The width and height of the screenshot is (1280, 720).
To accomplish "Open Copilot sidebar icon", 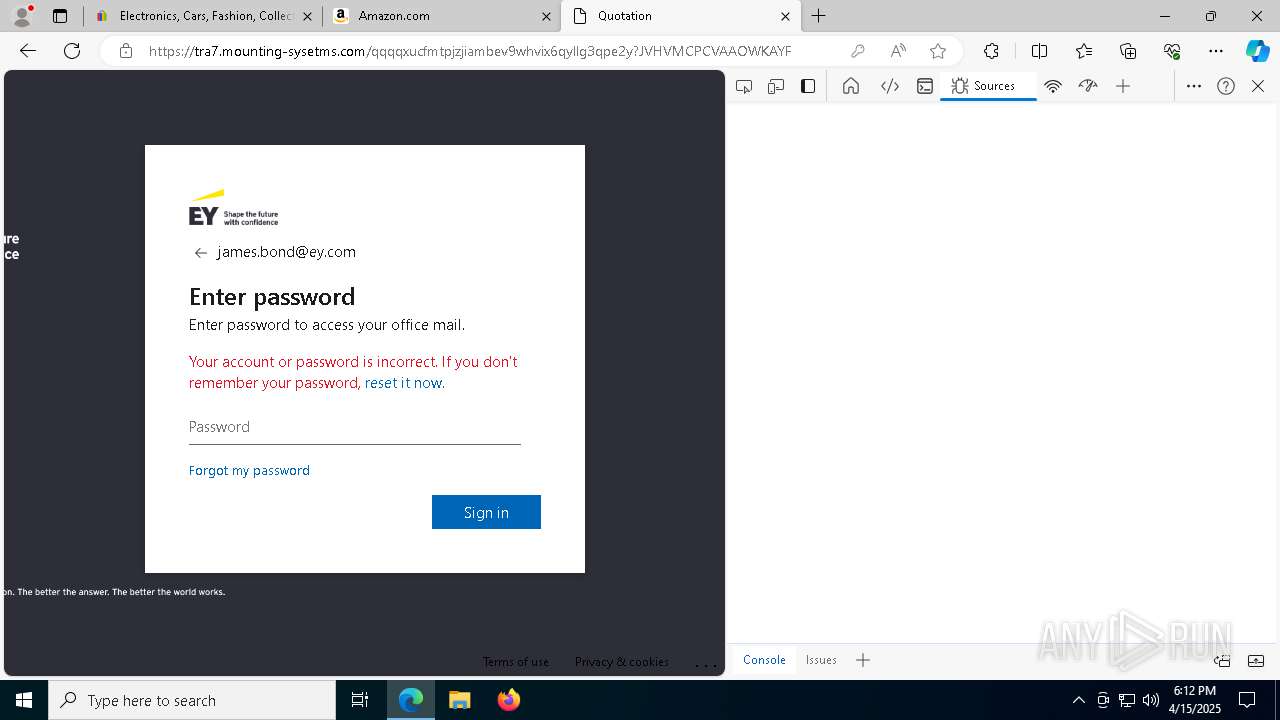I will point(1257,51).
